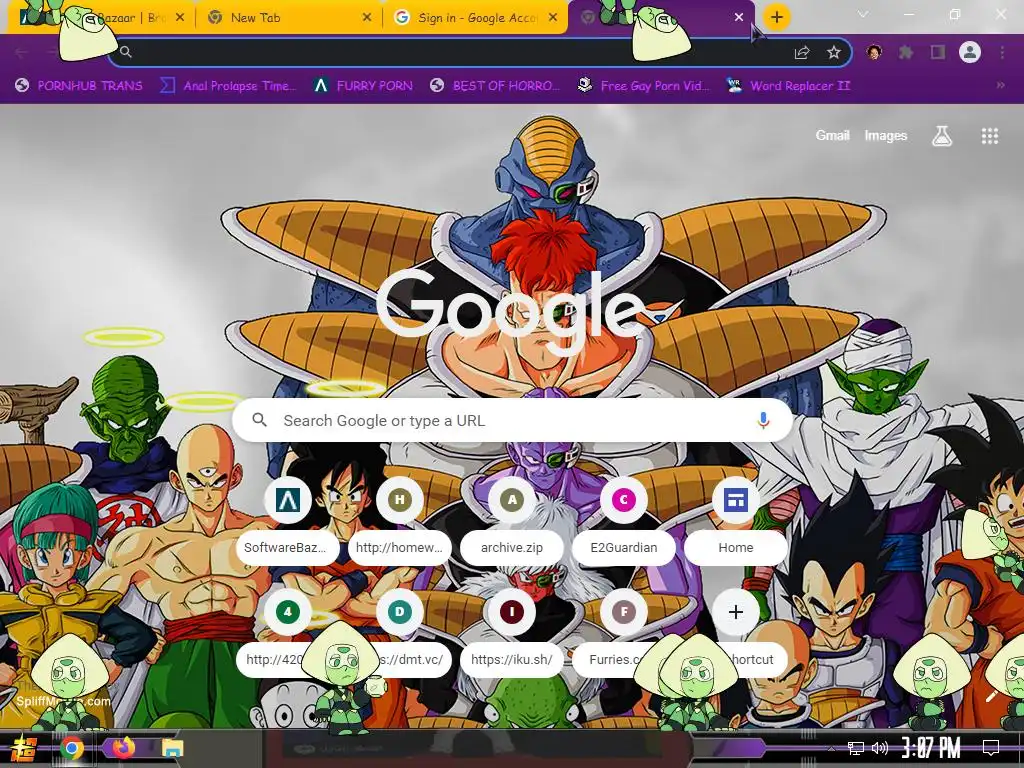Open the tab search dropdown chevron

[x=863, y=14]
